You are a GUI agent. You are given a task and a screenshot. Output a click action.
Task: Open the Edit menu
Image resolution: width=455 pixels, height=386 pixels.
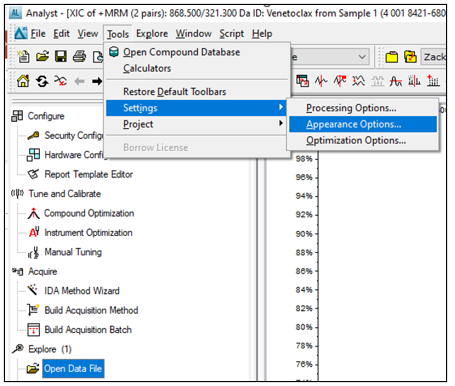62,34
